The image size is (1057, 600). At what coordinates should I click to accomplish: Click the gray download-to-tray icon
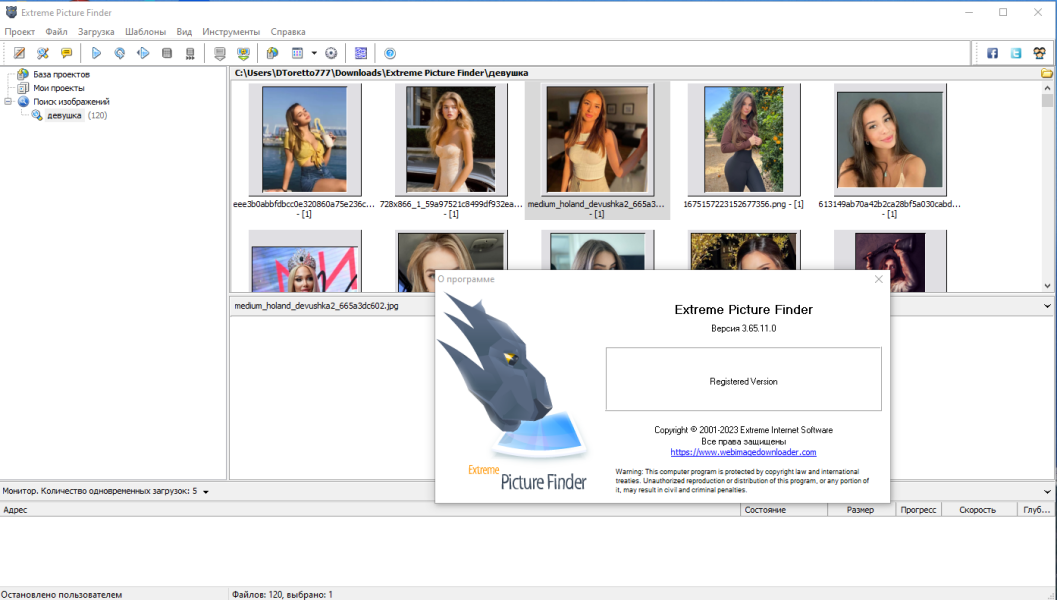coord(220,53)
